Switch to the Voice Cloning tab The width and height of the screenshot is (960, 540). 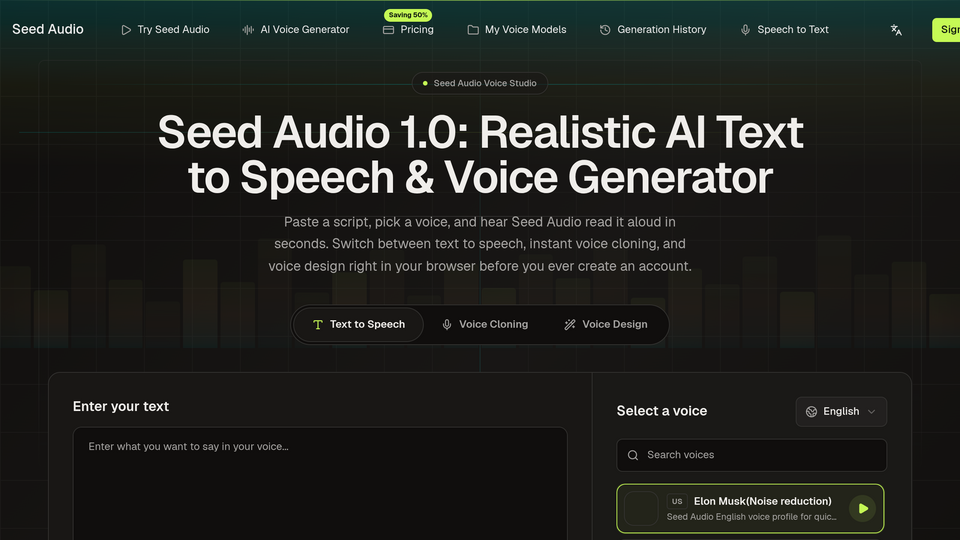[485, 324]
